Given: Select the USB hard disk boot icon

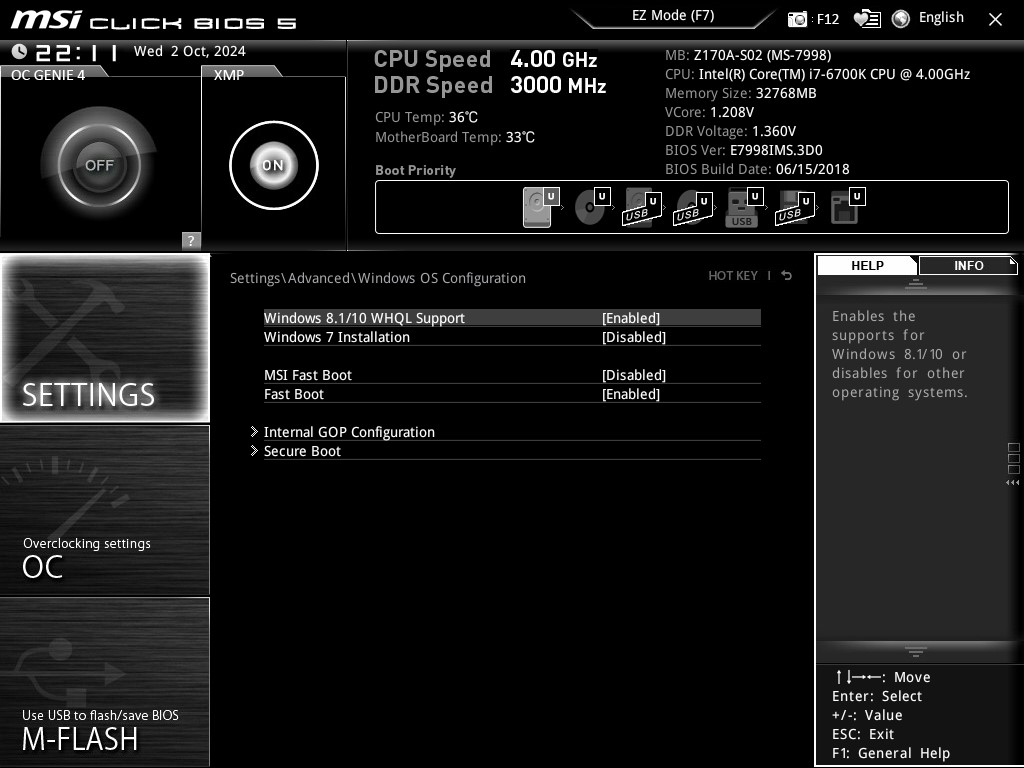Looking at the screenshot, I should [x=642, y=207].
